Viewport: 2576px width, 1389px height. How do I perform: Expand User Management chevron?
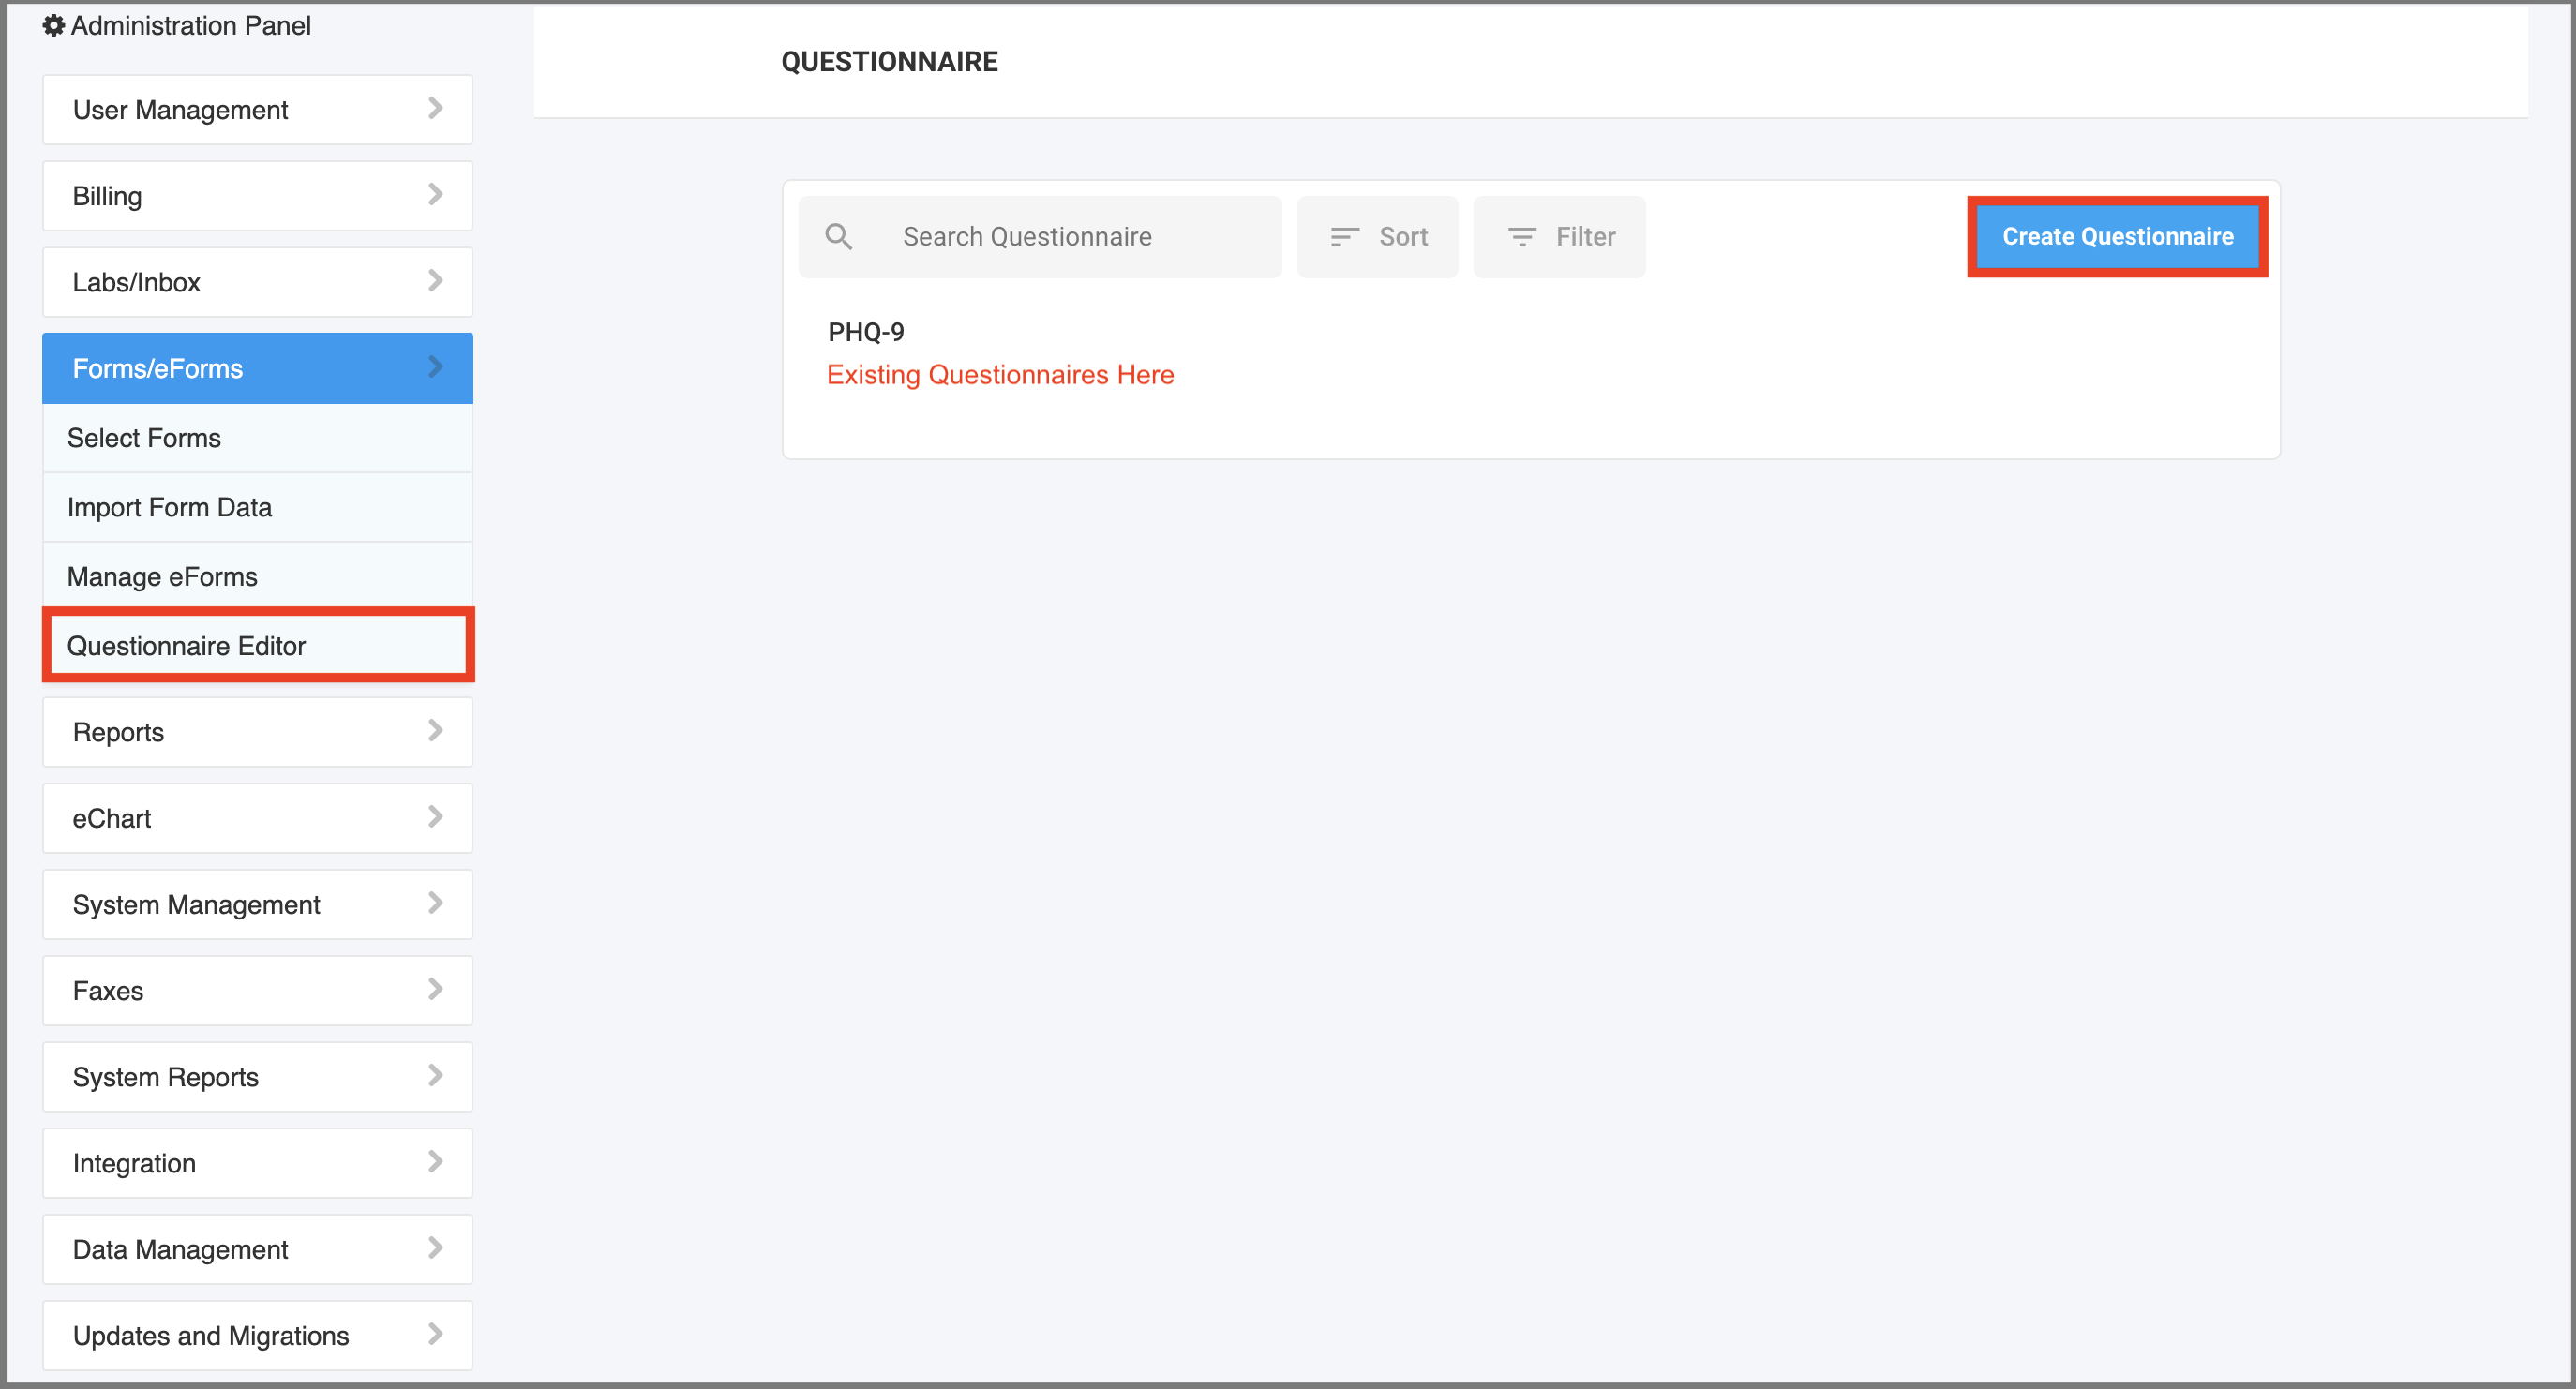pyautogui.click(x=435, y=109)
